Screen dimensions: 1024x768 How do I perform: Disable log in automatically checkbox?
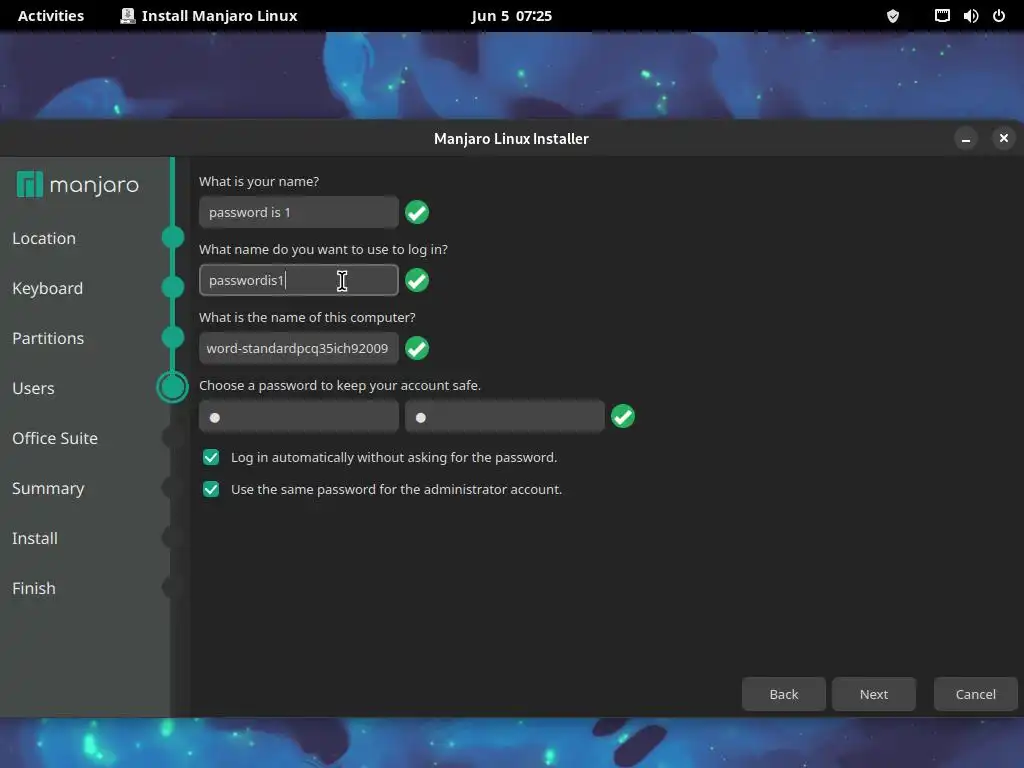click(x=211, y=457)
